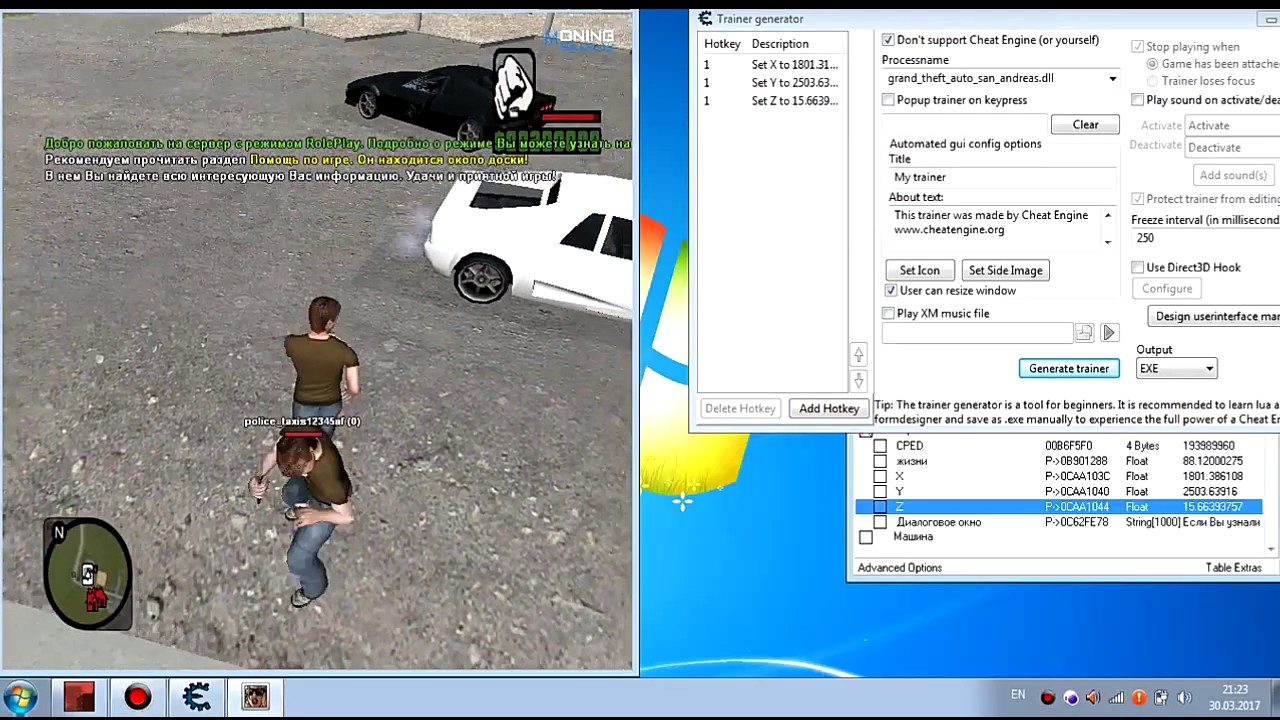Click the Trainer generator title bar icon

[705, 19]
